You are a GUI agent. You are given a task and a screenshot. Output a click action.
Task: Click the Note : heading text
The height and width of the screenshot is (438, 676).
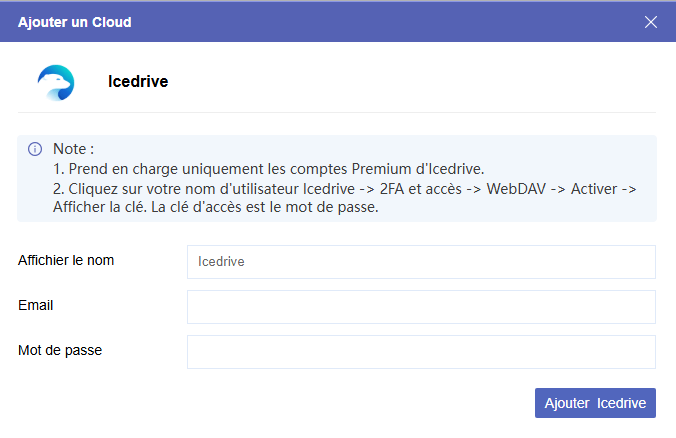pyautogui.click(x=73, y=149)
